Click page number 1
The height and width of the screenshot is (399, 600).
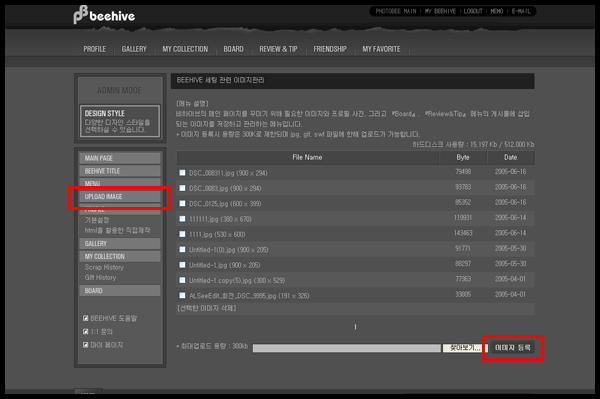(355, 327)
